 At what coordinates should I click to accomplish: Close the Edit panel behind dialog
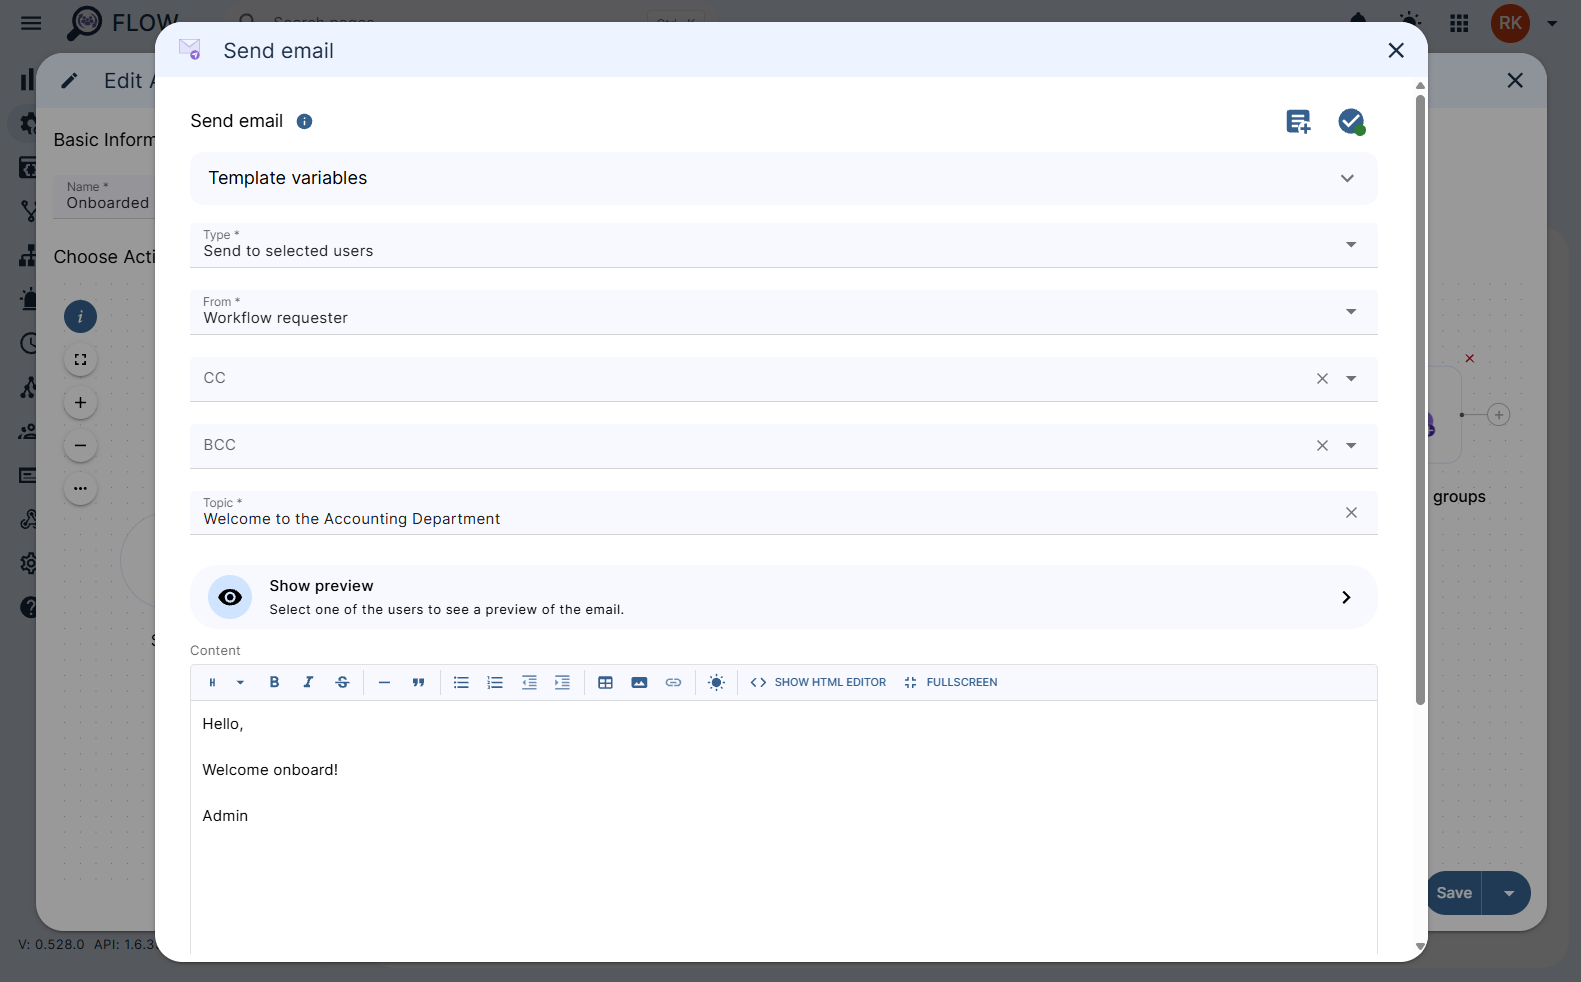(x=1515, y=81)
